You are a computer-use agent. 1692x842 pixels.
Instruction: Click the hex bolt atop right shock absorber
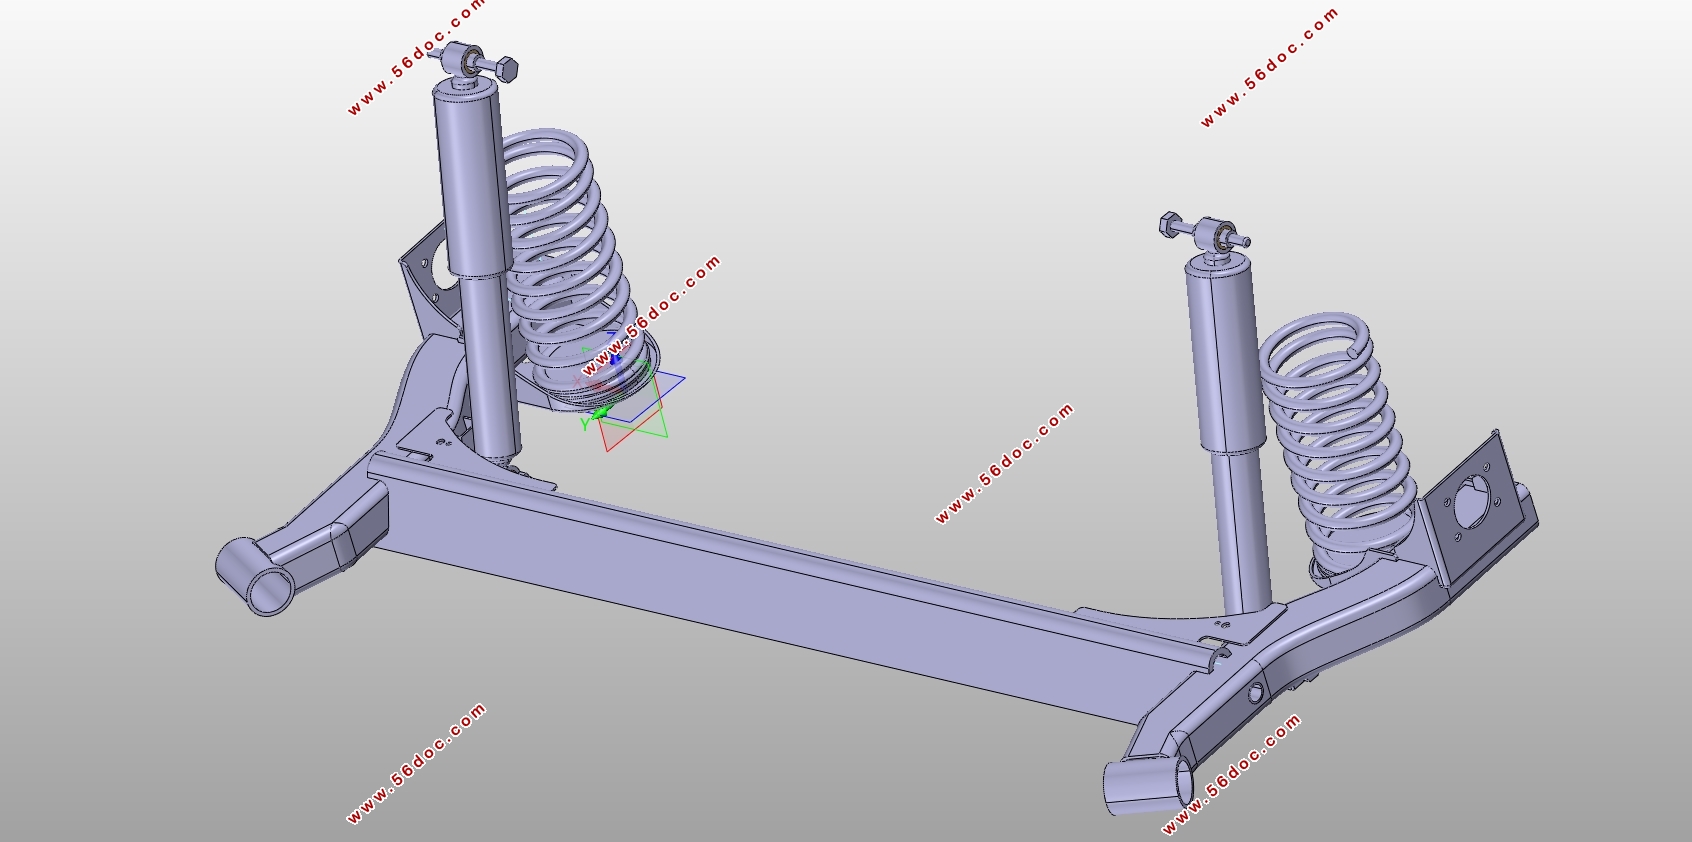1170,224
